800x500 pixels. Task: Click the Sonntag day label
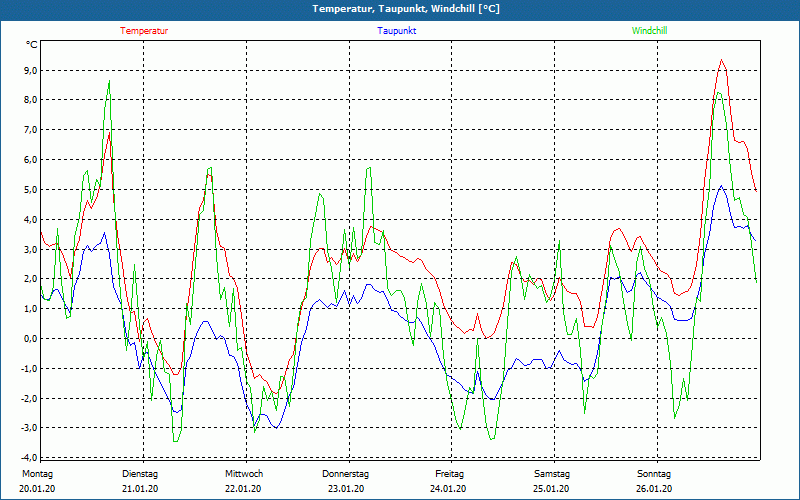[654, 474]
